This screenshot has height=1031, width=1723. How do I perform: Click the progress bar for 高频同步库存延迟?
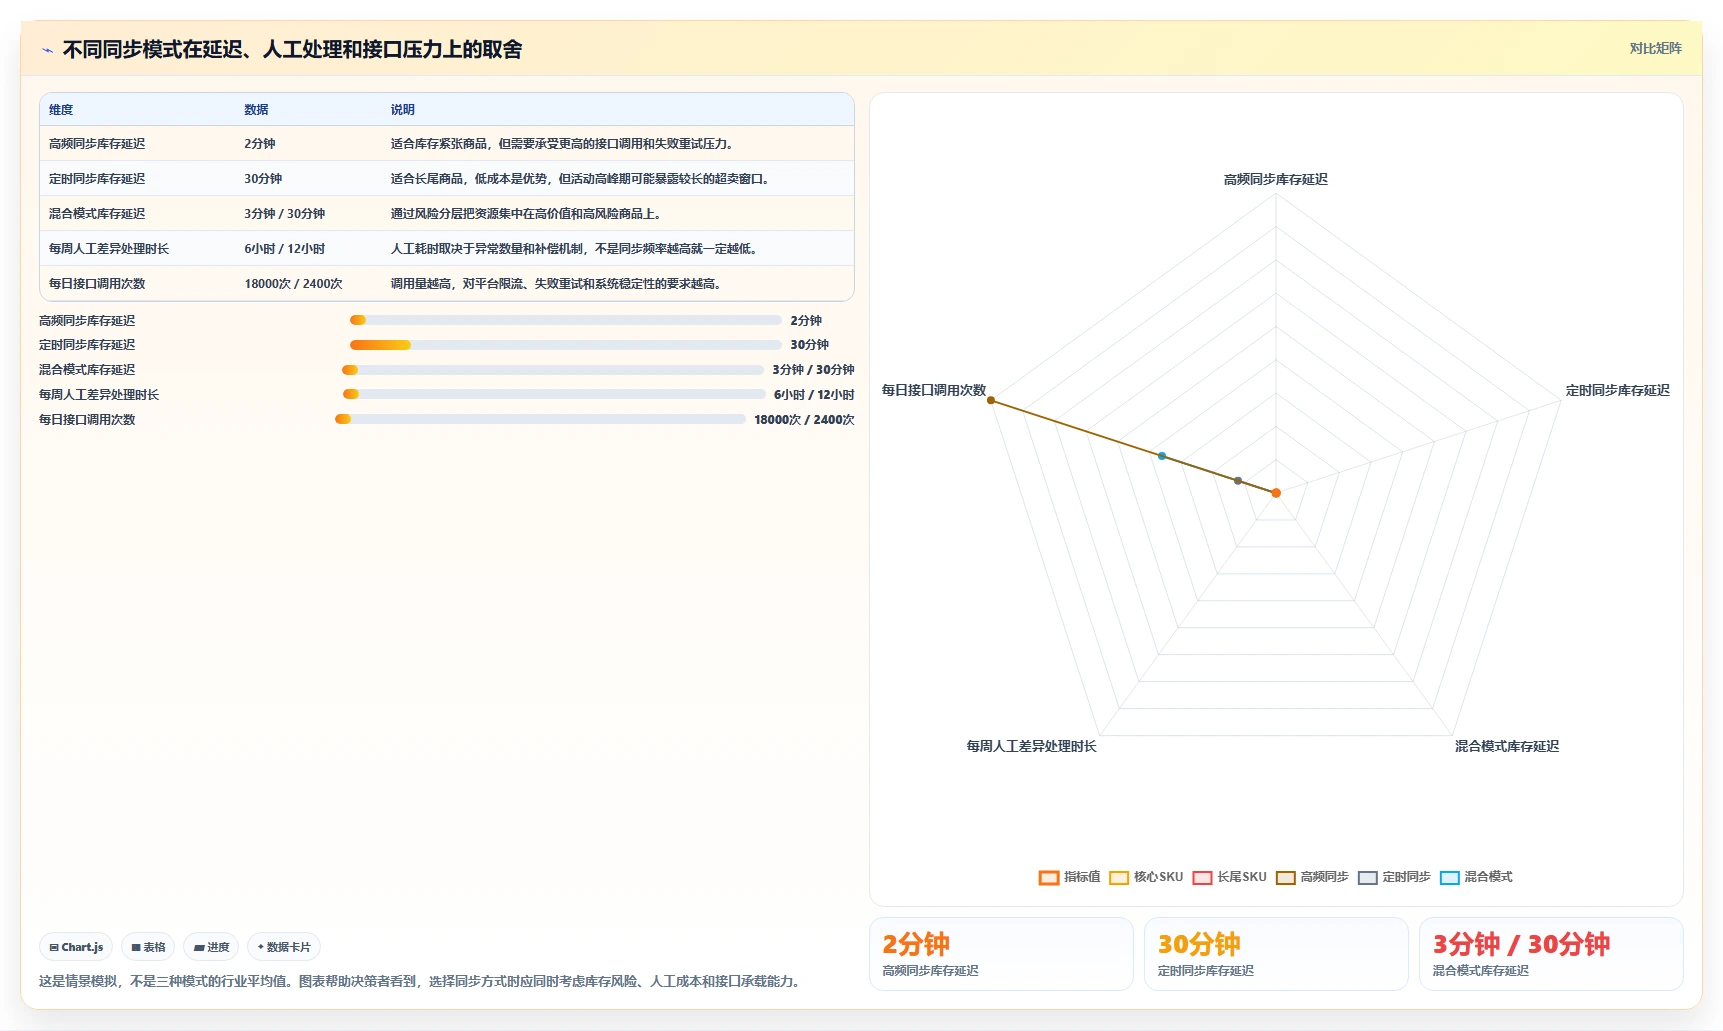(x=565, y=320)
